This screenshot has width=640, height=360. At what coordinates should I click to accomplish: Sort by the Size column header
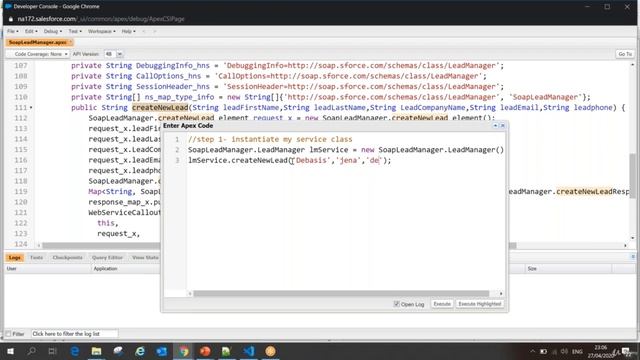click(568, 269)
